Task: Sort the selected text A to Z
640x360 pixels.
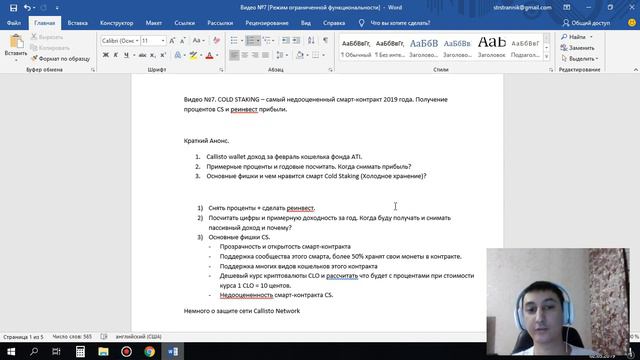Action: [311, 40]
